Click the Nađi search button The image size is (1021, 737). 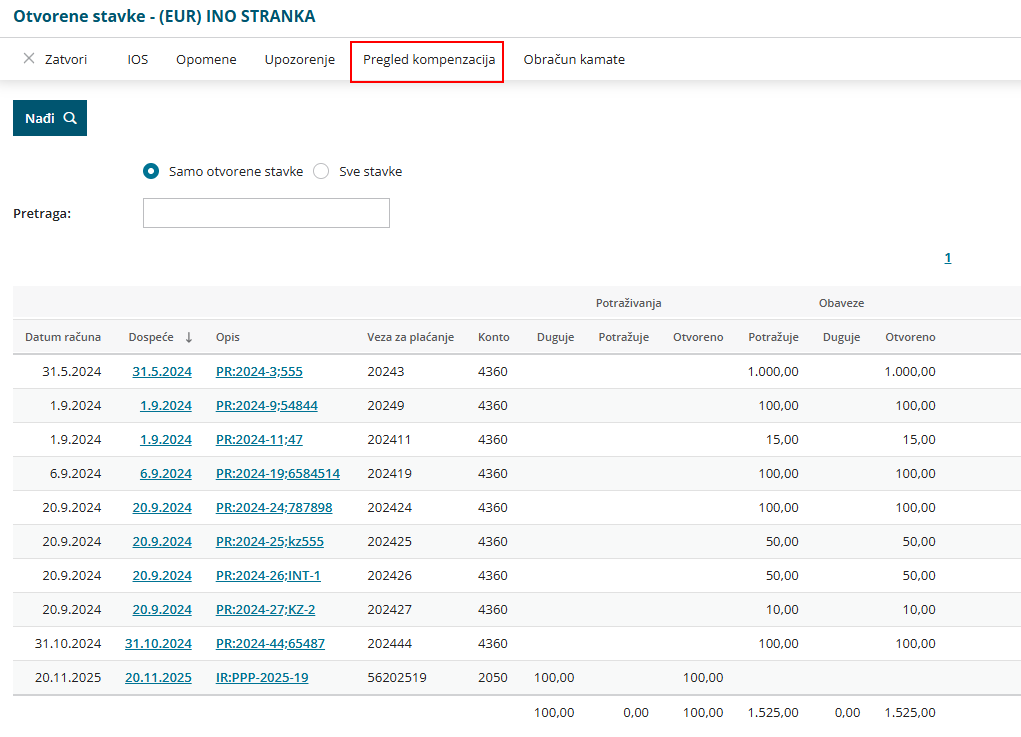pyautogui.click(x=50, y=118)
